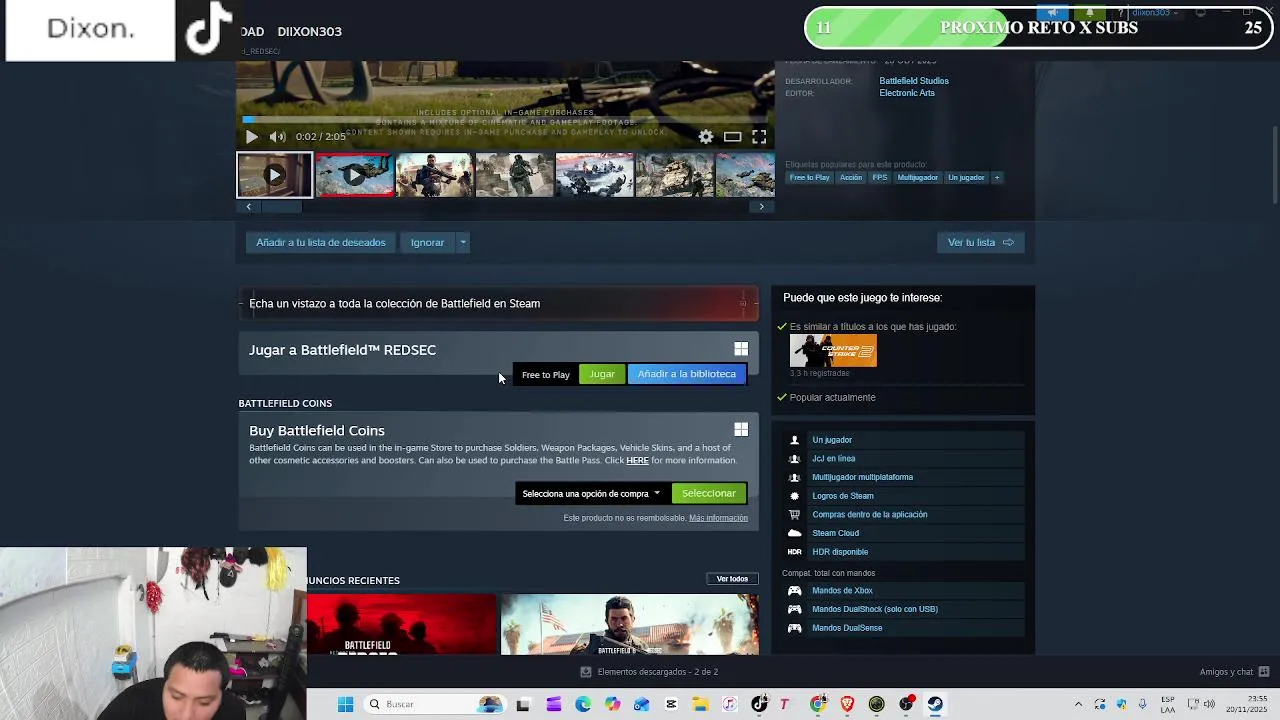The width and height of the screenshot is (1280, 720).
Task: Click Ver todos announcements button
Action: coord(732,579)
